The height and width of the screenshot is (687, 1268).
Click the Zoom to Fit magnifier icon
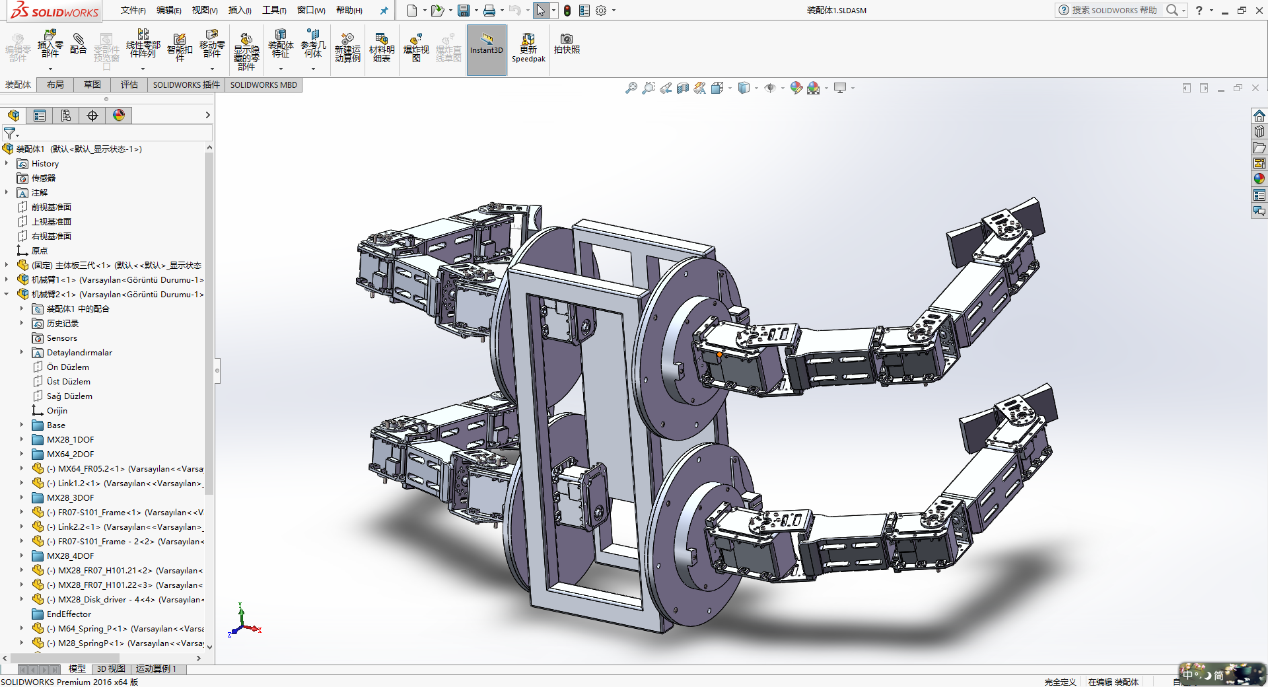631,88
